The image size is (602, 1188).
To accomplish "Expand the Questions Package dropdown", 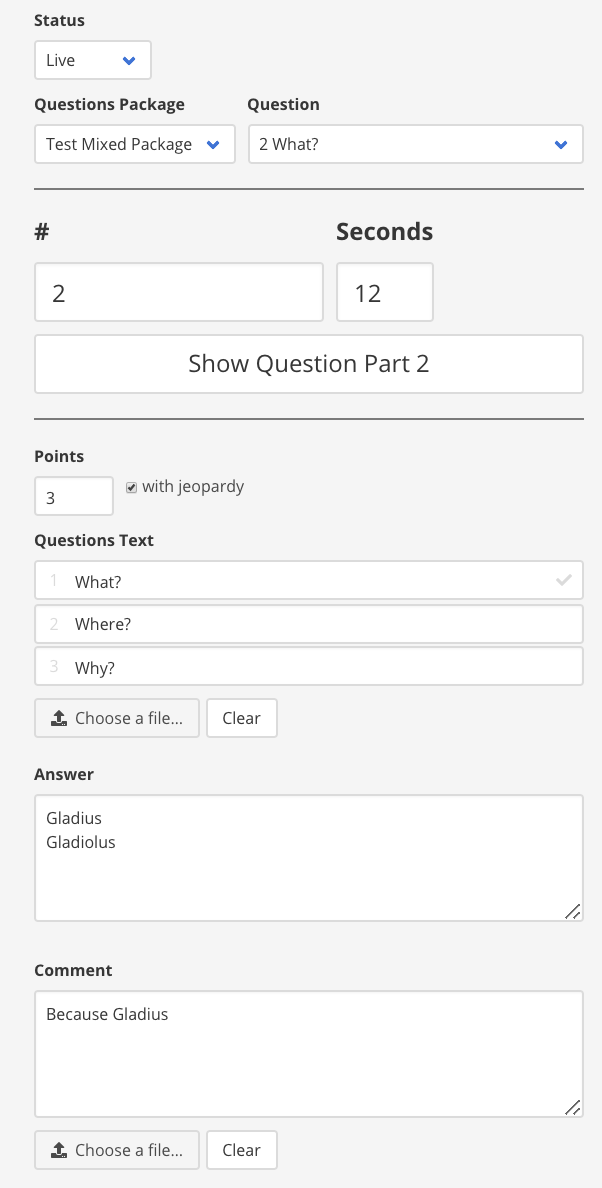I will pos(135,144).
